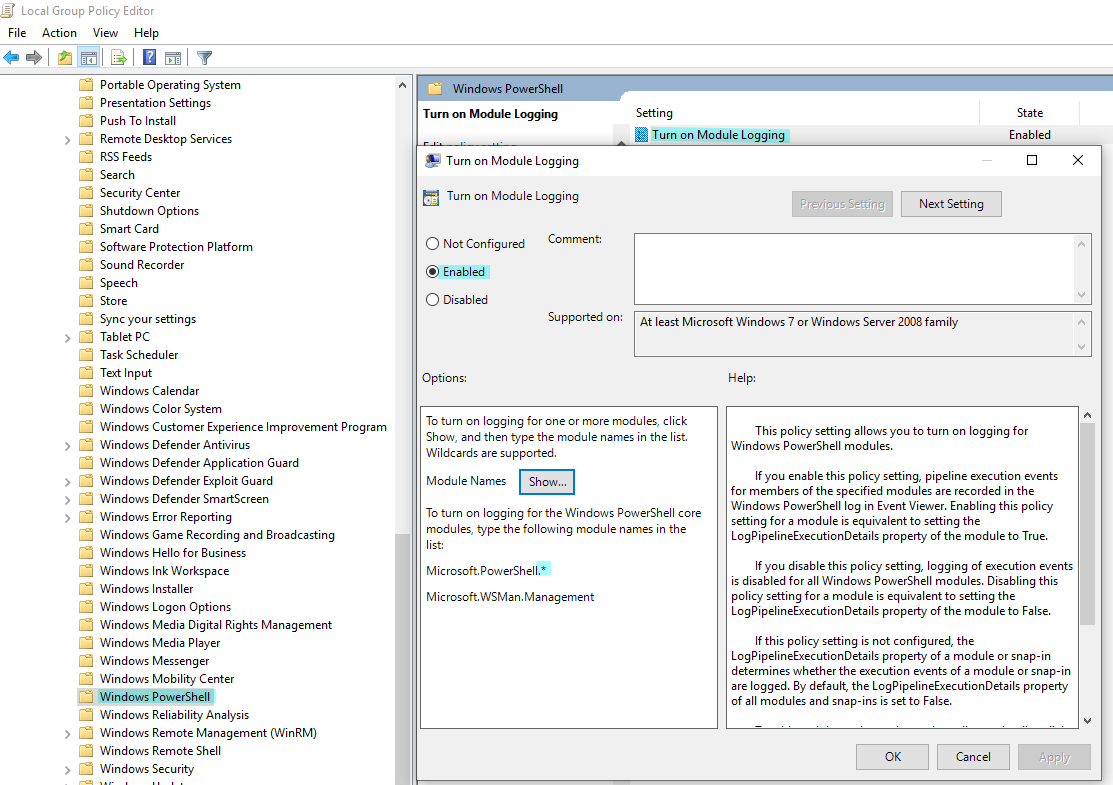Click the Filter funnel toolbar icon
The height and width of the screenshot is (785, 1113).
click(x=204, y=57)
